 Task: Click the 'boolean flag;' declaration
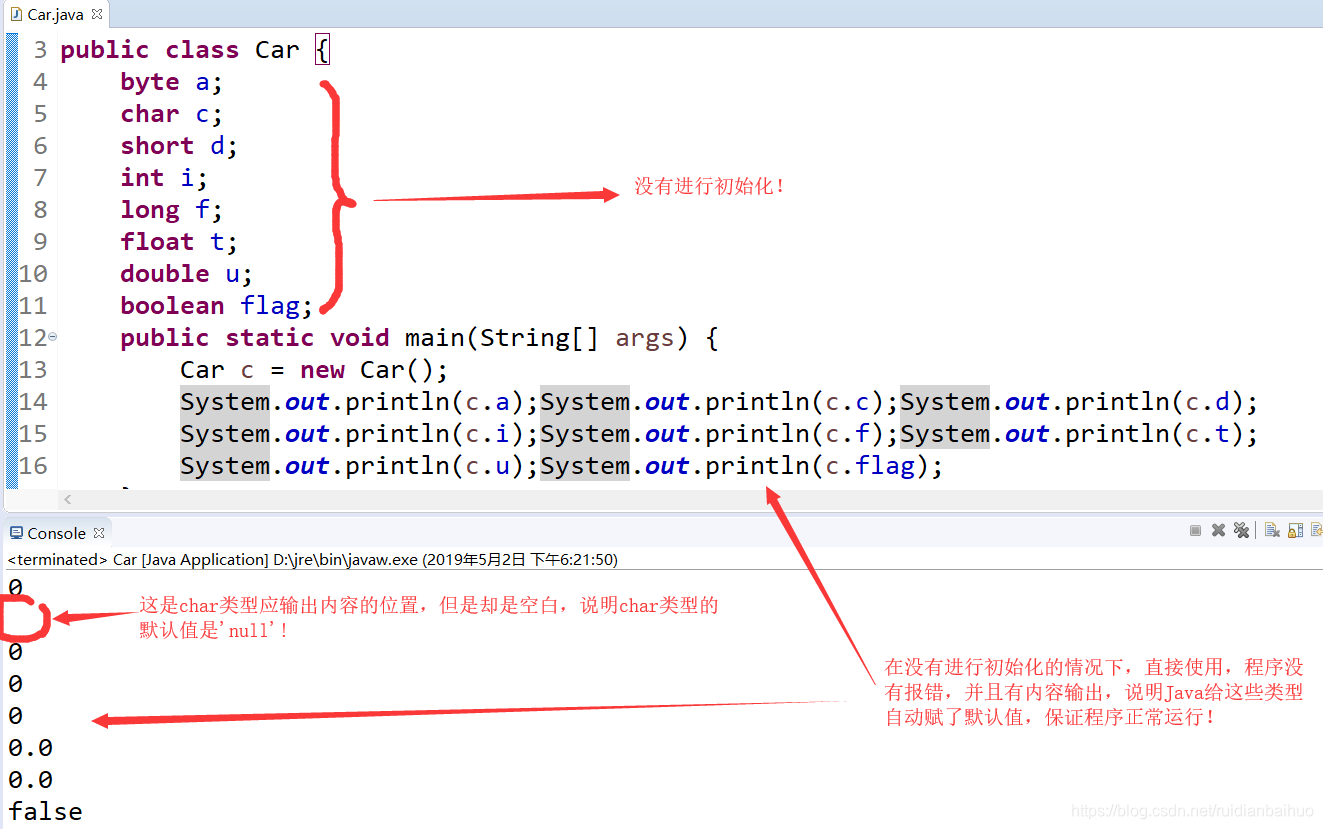pos(216,306)
